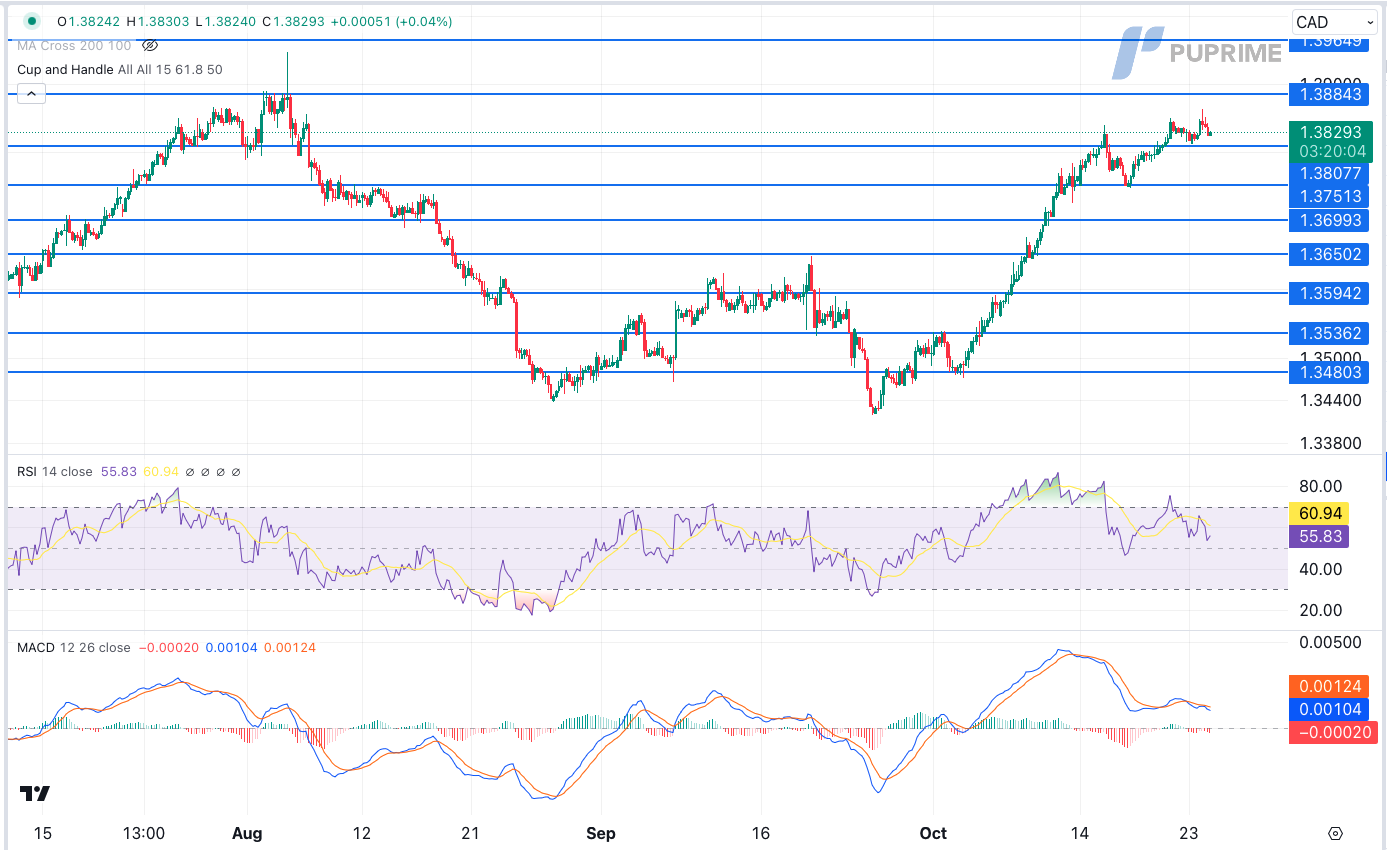Click the Aug date on time axis
This screenshot has height=850, width=1387.
point(246,833)
